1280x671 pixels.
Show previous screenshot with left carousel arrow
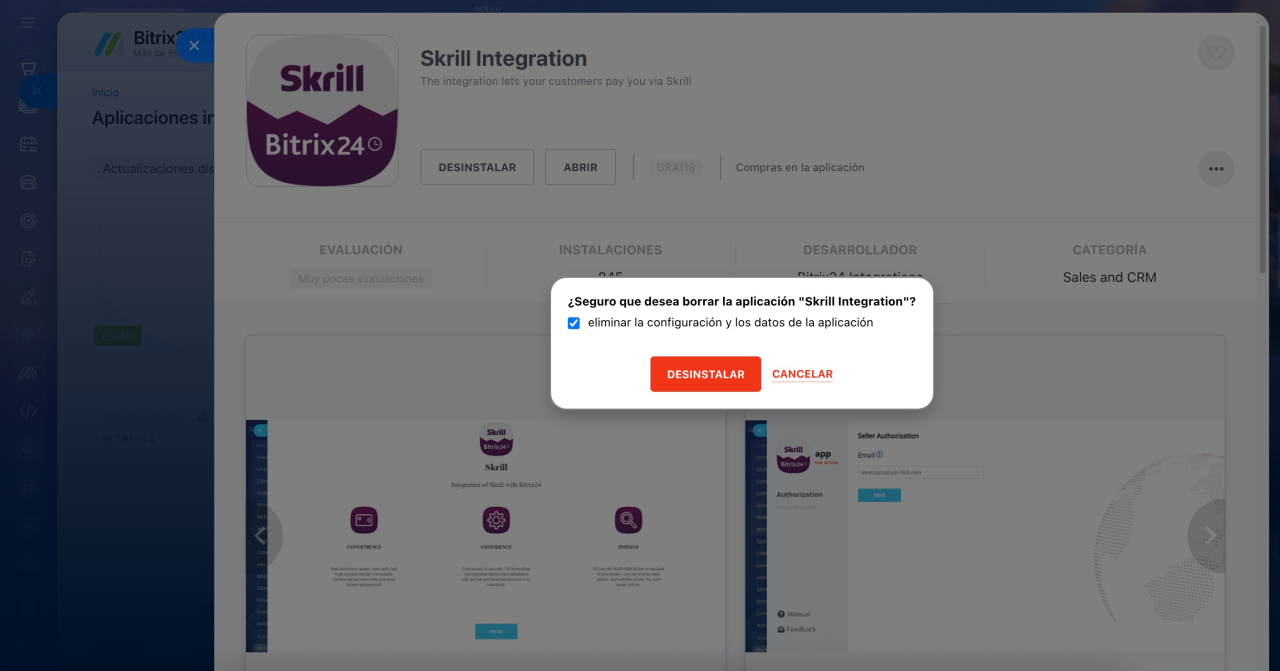[x=260, y=535]
